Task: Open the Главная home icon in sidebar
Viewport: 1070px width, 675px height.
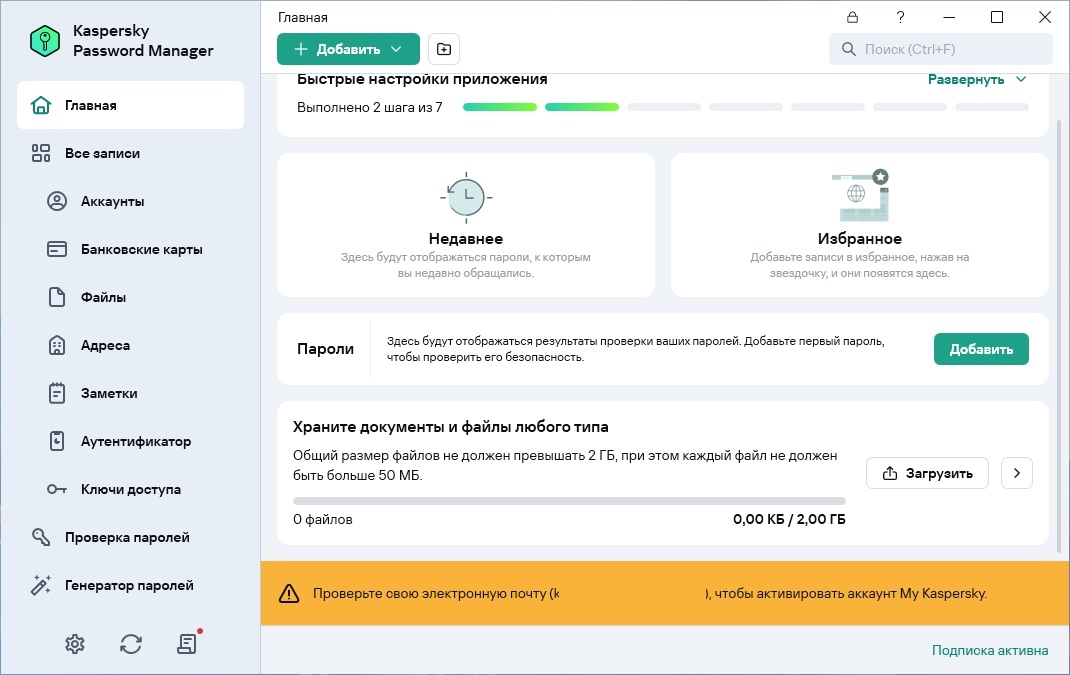Action: [41, 105]
